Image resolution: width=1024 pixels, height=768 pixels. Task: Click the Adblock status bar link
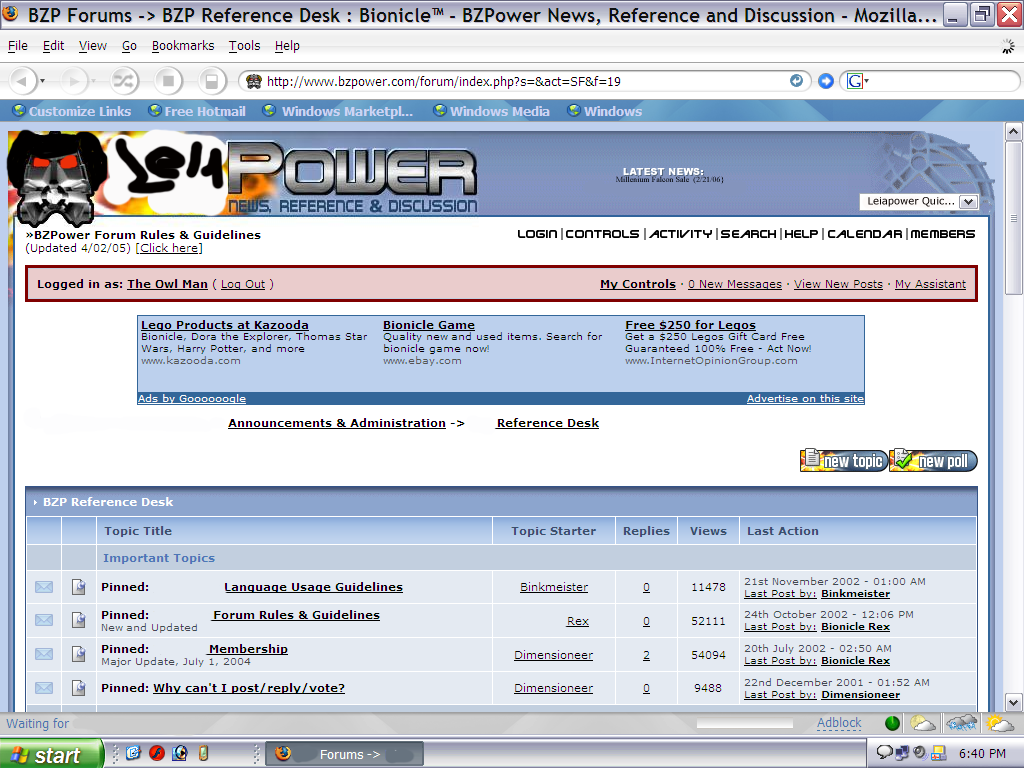coord(839,723)
